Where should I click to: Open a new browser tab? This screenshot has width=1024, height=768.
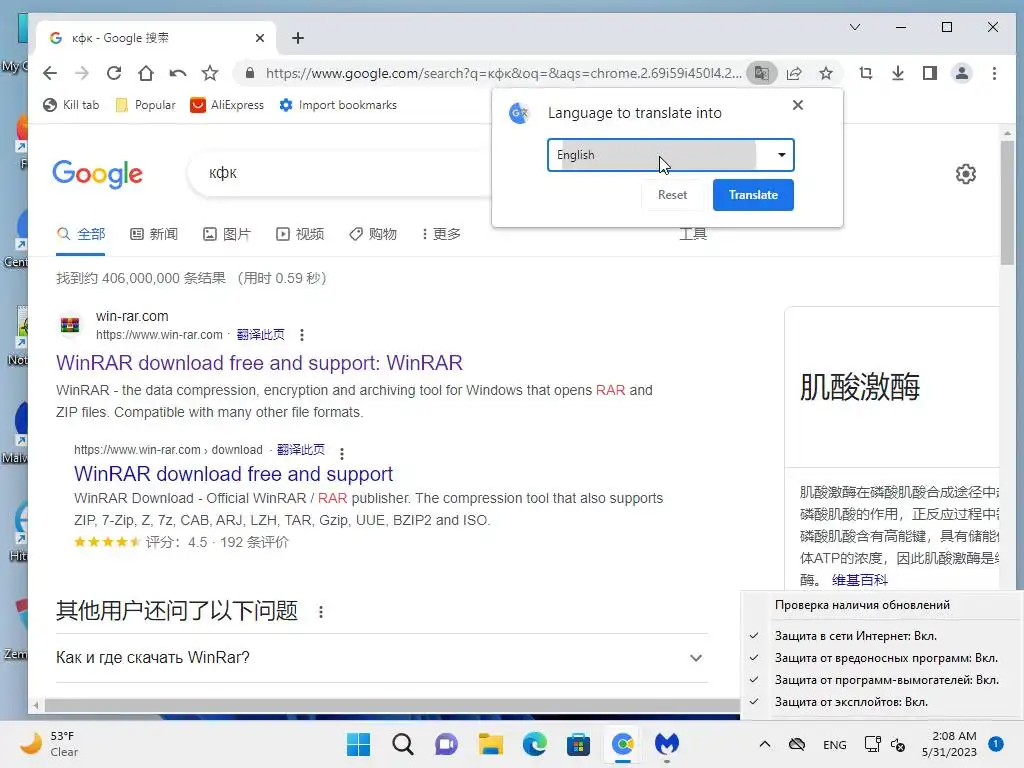298,38
